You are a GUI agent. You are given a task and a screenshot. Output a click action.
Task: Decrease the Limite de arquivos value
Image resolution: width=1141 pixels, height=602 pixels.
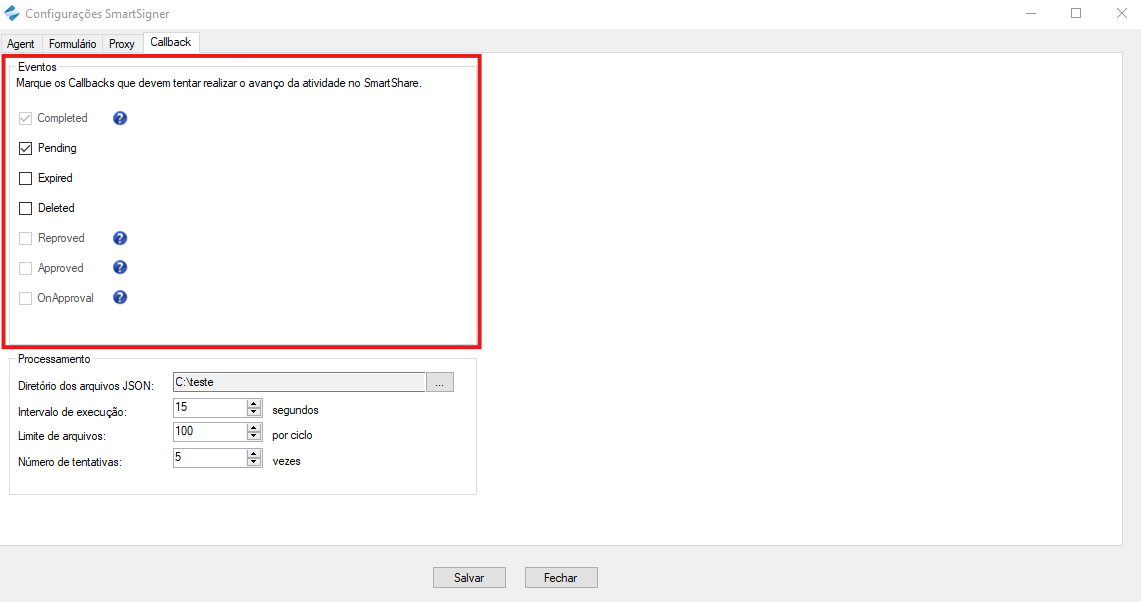click(x=254, y=437)
